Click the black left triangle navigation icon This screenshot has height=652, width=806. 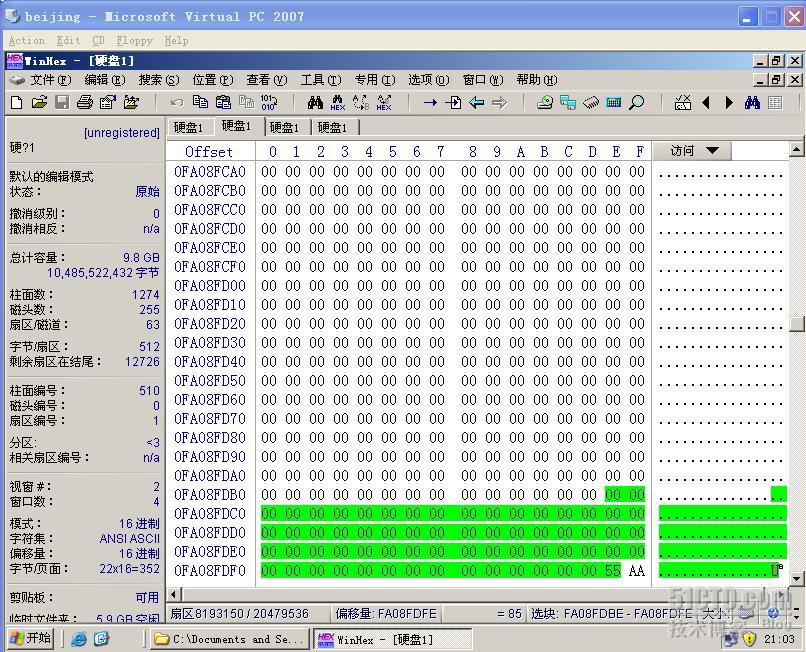coord(706,103)
